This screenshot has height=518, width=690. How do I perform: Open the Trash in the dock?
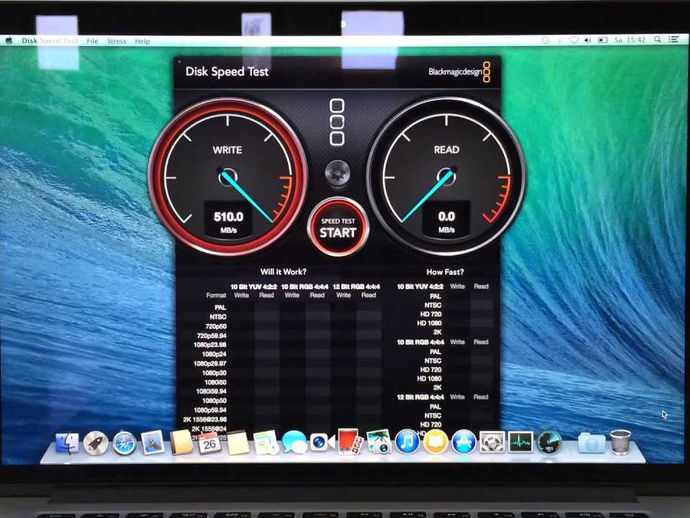(620, 442)
